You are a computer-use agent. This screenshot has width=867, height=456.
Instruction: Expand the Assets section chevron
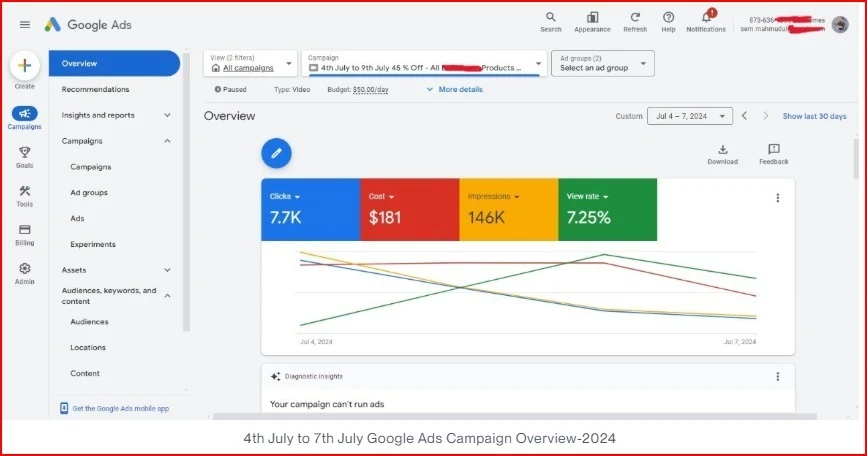click(x=168, y=270)
